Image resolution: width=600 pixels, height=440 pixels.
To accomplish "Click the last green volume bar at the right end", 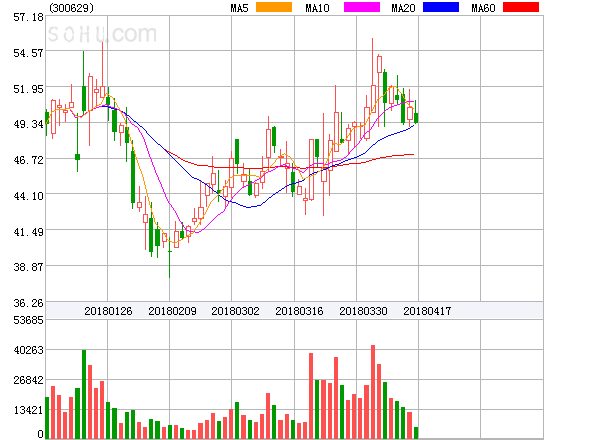I will (x=416, y=432).
